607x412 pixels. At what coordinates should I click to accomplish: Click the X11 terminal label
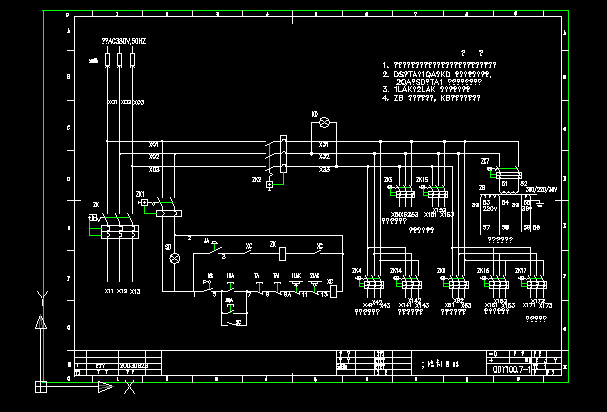coord(109,291)
